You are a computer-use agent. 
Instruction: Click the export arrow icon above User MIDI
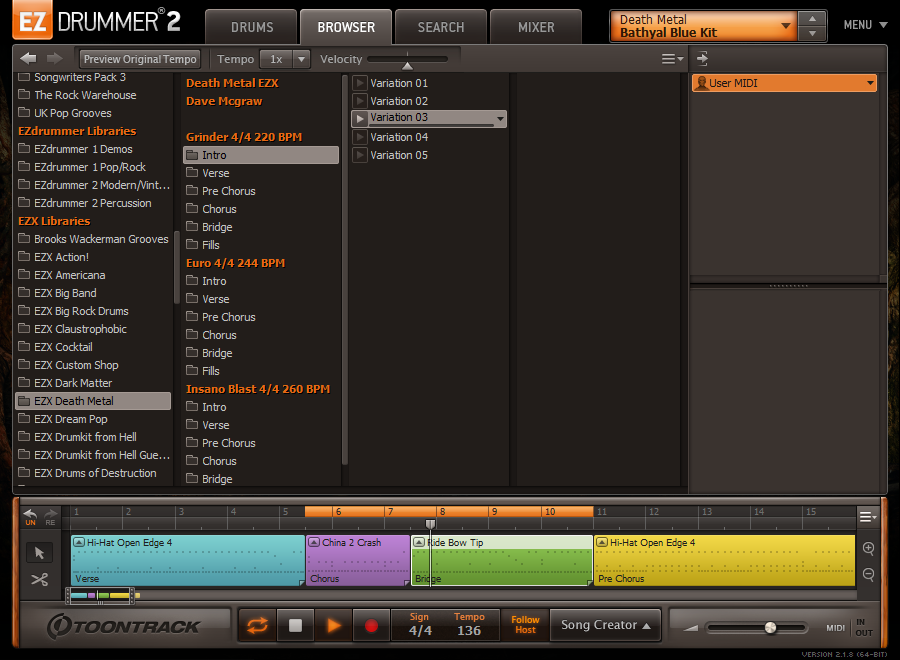point(702,59)
